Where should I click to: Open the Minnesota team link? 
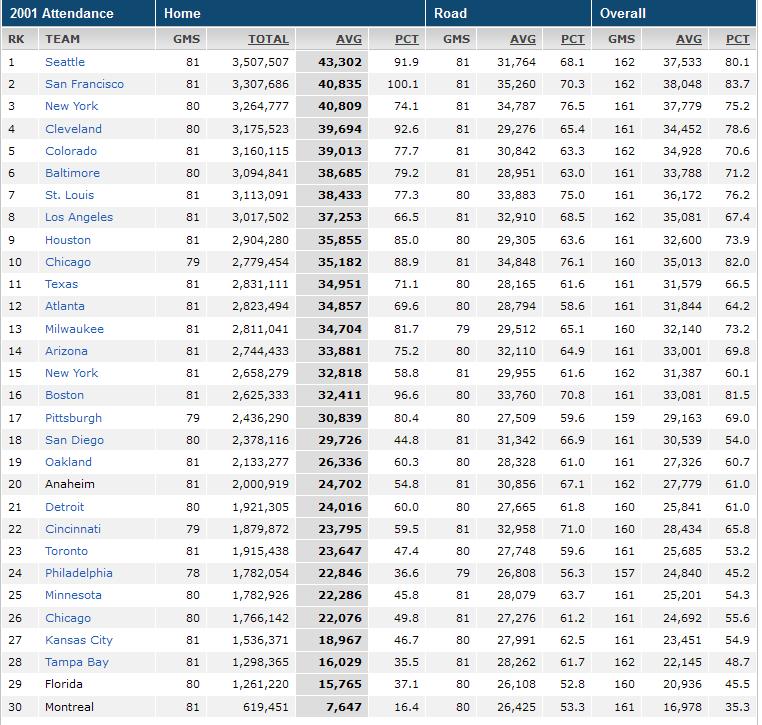tap(73, 595)
